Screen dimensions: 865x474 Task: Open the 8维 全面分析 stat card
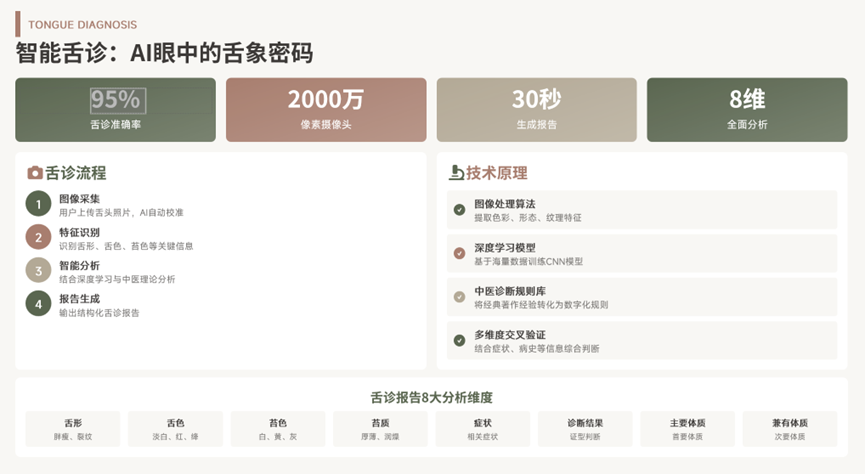pos(747,109)
